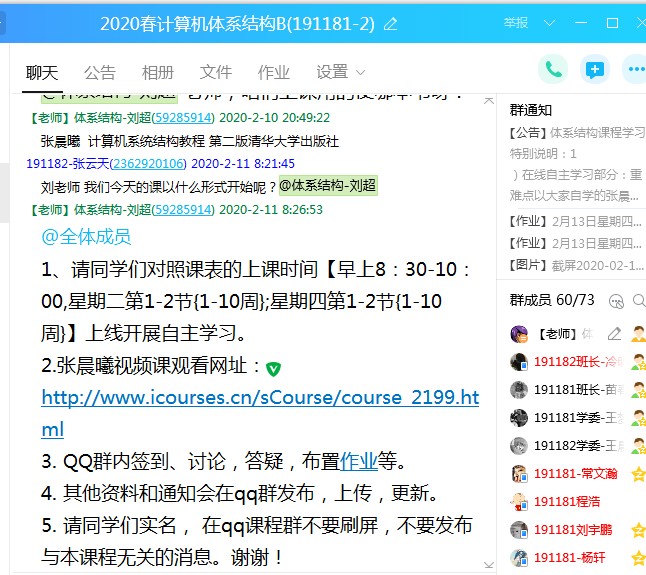The height and width of the screenshot is (575, 646).
Task: Click the chat-bubble icon next to member count
Action: [x=616, y=300]
